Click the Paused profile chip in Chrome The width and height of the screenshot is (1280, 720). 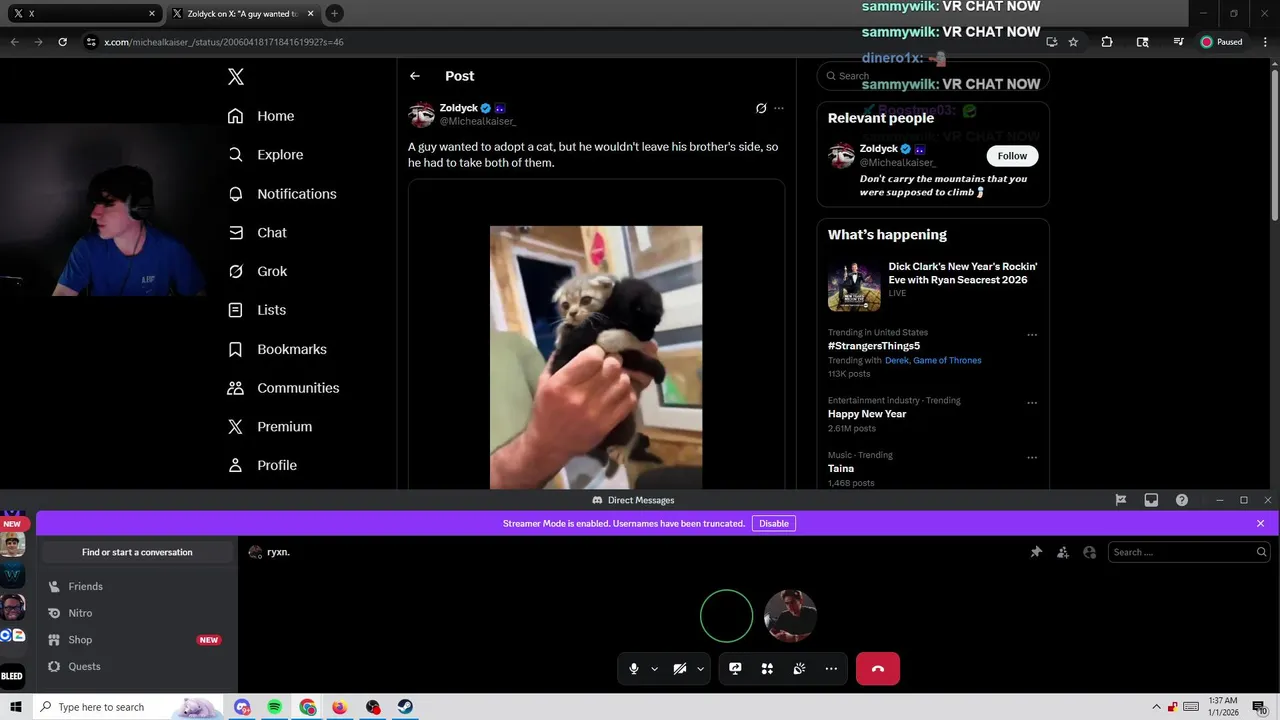[1222, 42]
